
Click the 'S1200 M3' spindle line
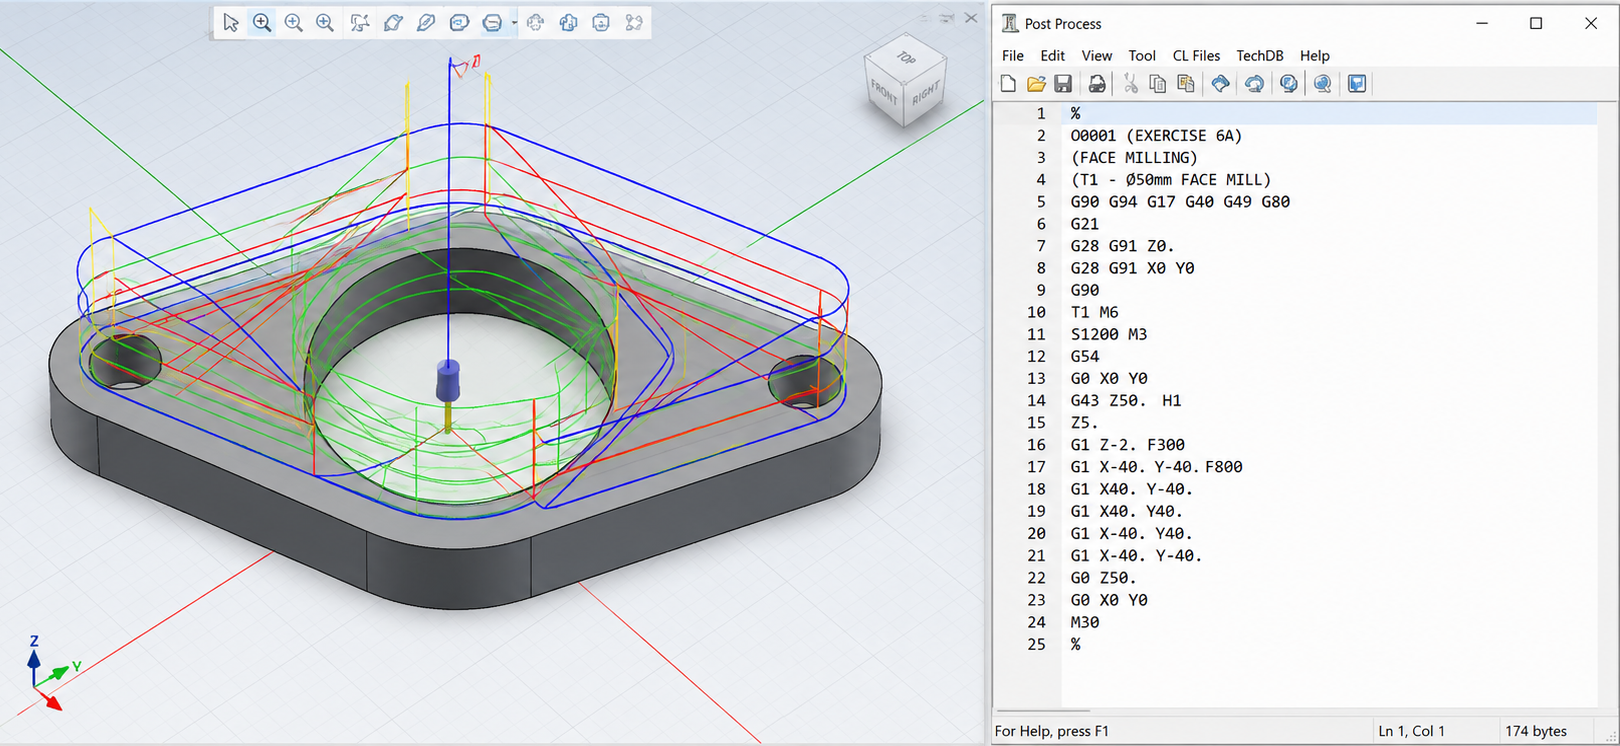coord(1108,334)
